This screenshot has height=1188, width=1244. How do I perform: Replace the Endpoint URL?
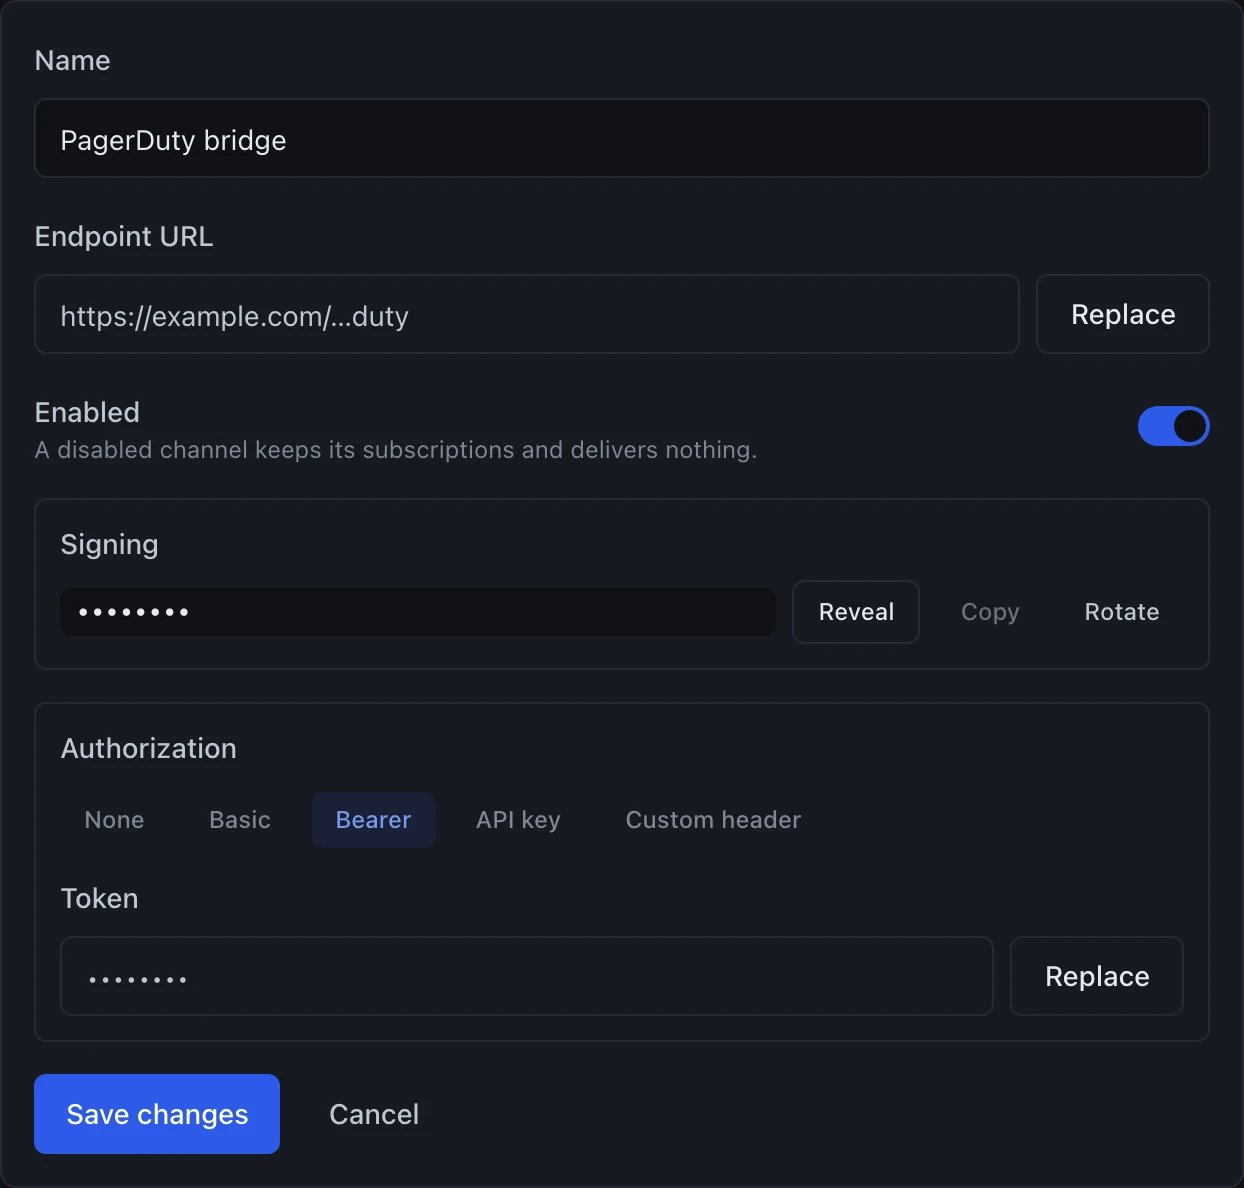[x=1122, y=314]
